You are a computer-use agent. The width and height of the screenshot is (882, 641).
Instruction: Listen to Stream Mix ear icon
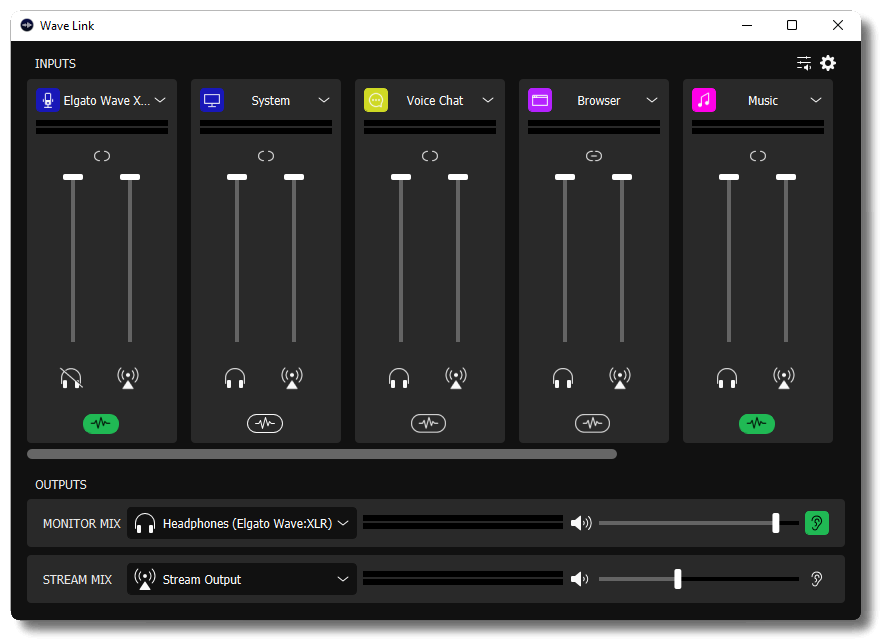click(817, 579)
